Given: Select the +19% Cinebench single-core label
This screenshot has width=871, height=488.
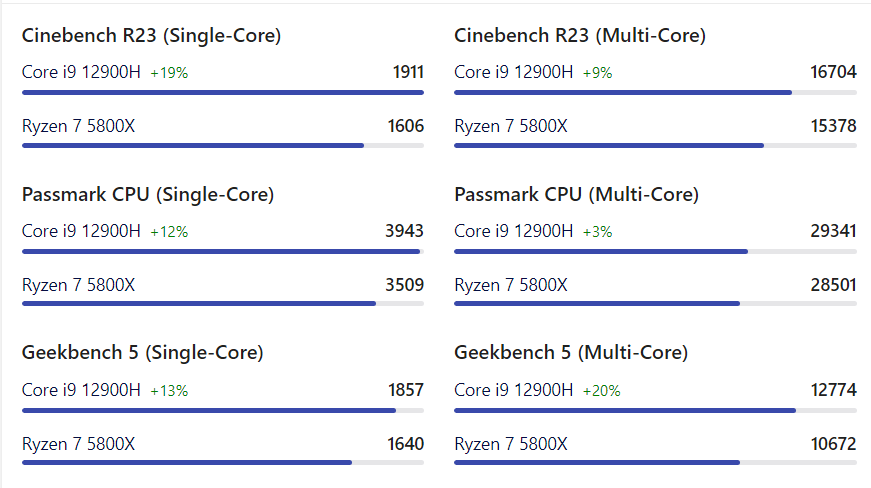Looking at the screenshot, I should coord(169,73).
